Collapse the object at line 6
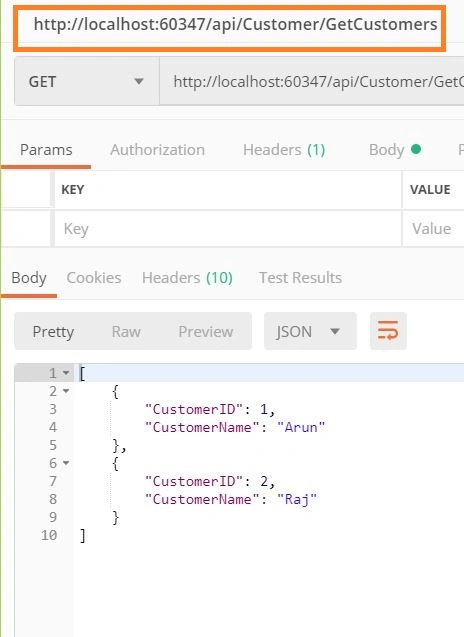Screen dimensions: 464x637 (66, 463)
